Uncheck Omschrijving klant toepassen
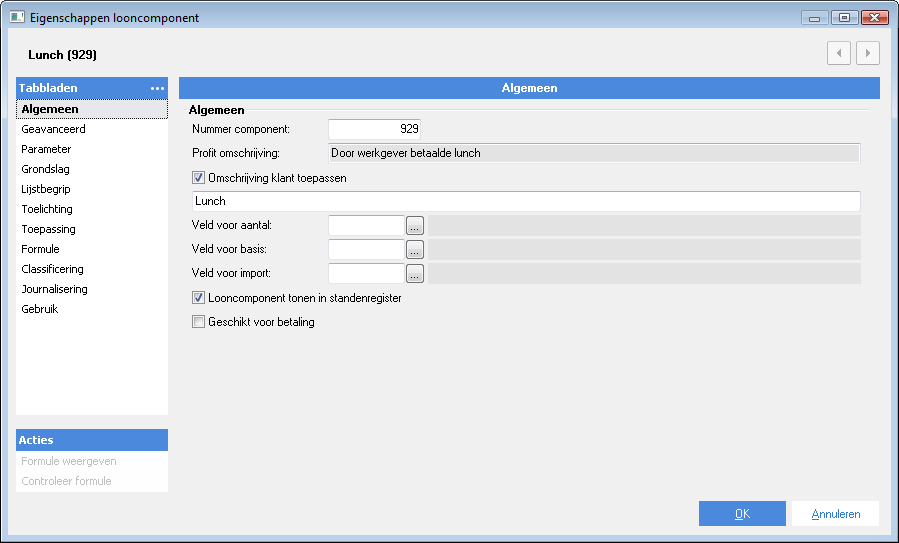 pos(198,178)
